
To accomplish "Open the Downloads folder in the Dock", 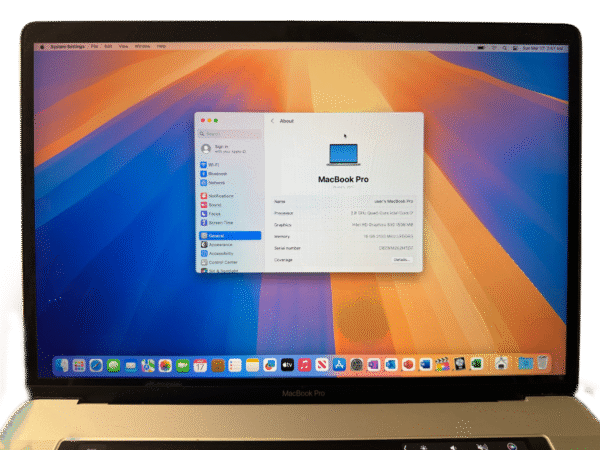I will click(525, 363).
